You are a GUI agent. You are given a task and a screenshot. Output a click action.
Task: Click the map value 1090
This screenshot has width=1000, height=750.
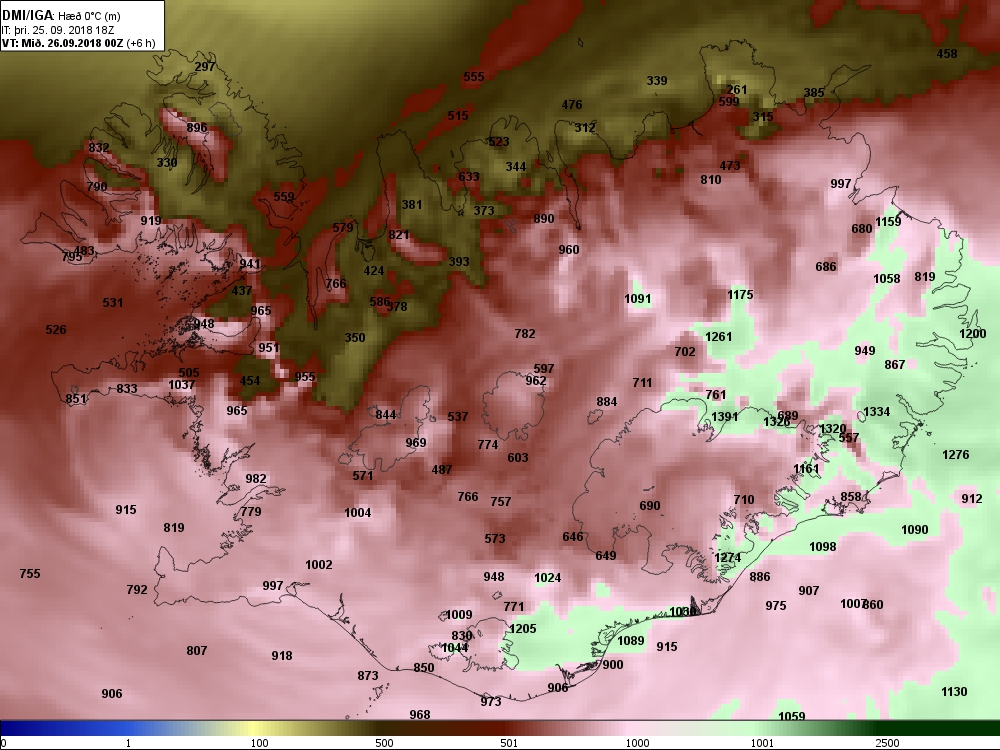pos(915,529)
